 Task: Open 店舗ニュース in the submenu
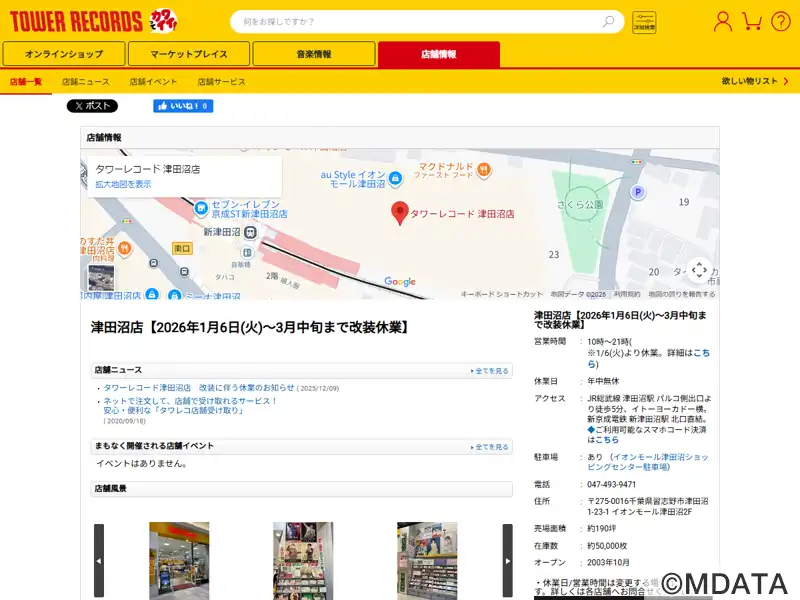[x=86, y=82]
